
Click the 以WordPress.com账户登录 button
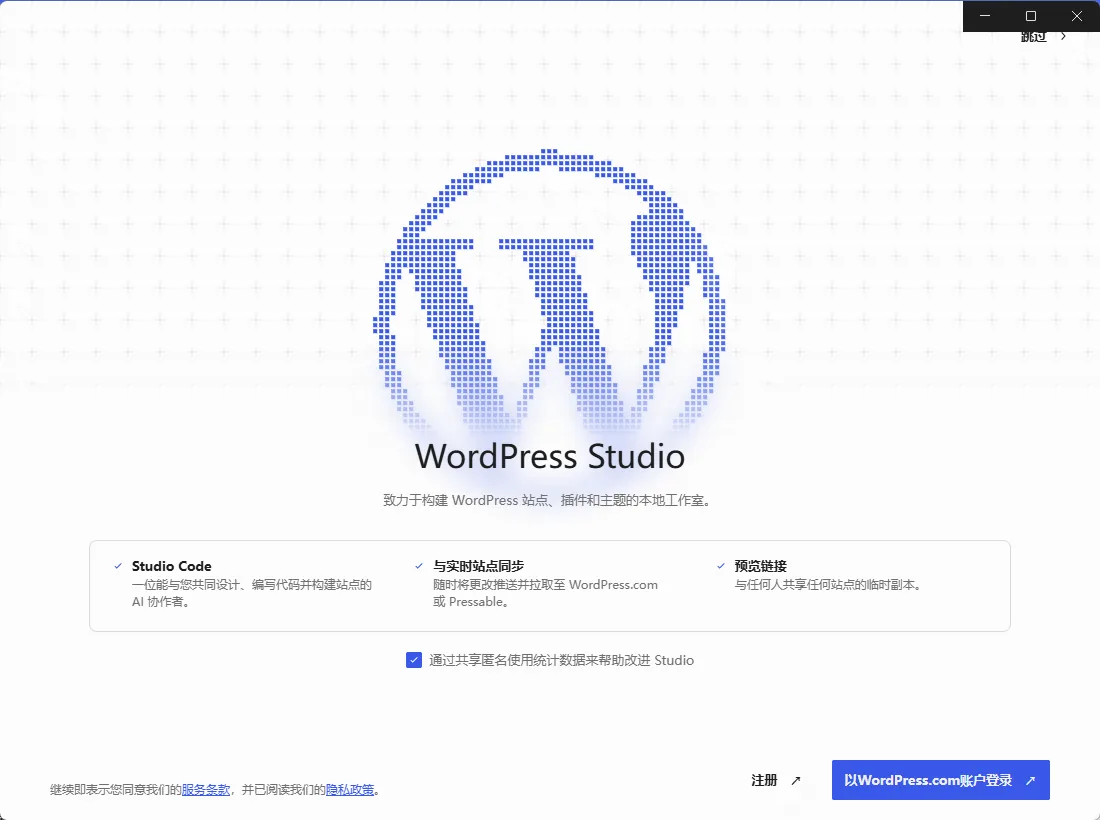941,780
